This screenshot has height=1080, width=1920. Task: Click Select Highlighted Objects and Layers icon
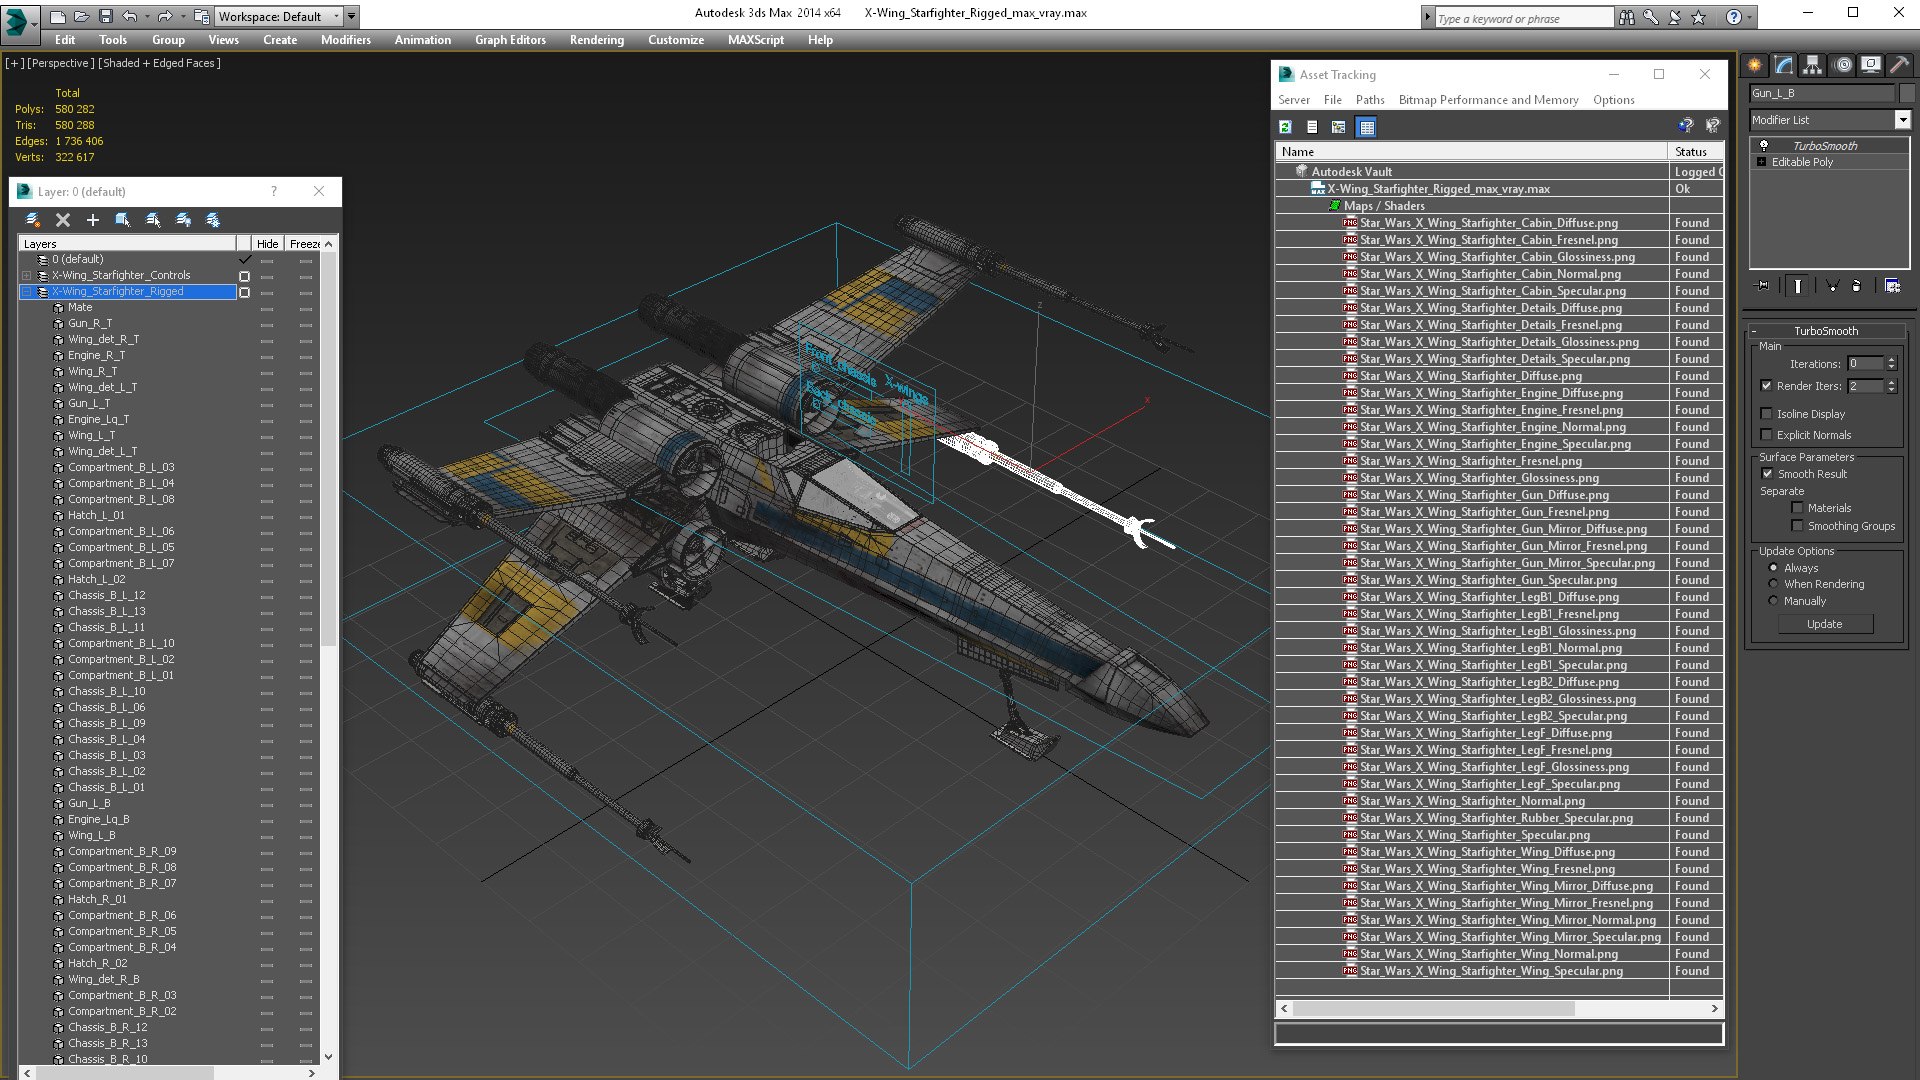[123, 220]
